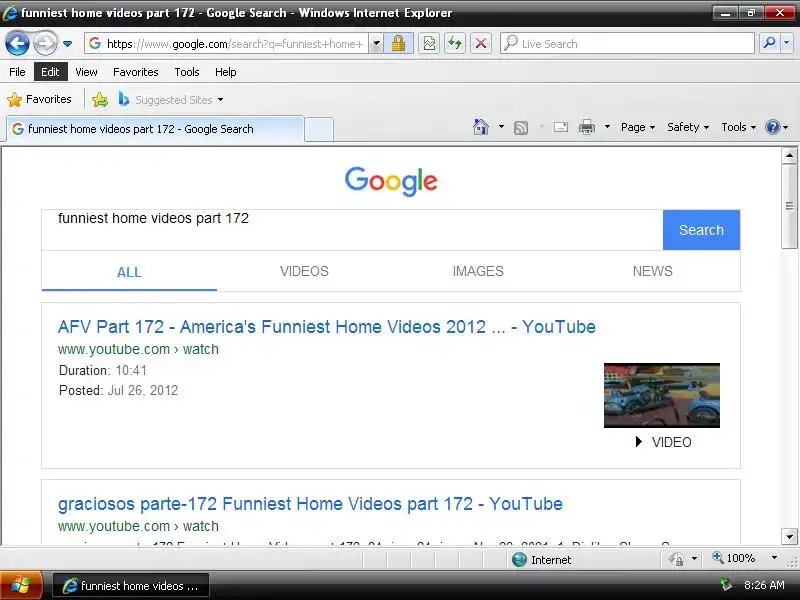Click the AFV video thumbnail
Image resolution: width=800 pixels, height=600 pixels.
pyautogui.click(x=662, y=395)
